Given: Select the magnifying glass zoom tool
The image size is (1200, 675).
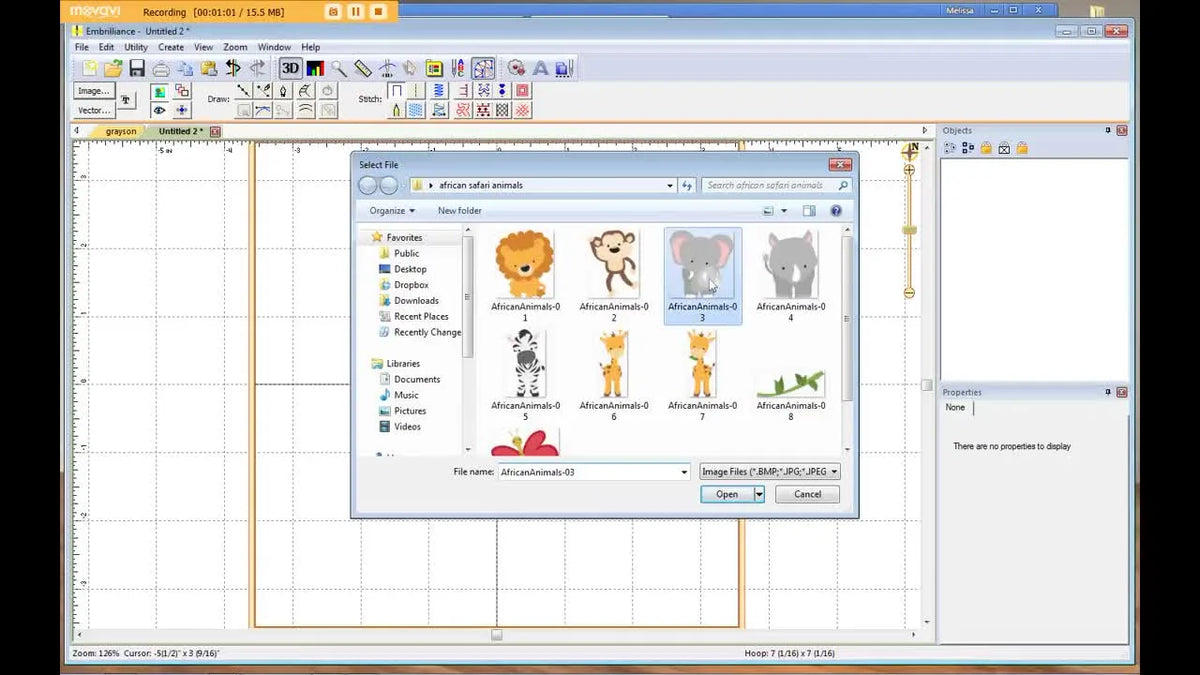Looking at the screenshot, I should pyautogui.click(x=339, y=68).
